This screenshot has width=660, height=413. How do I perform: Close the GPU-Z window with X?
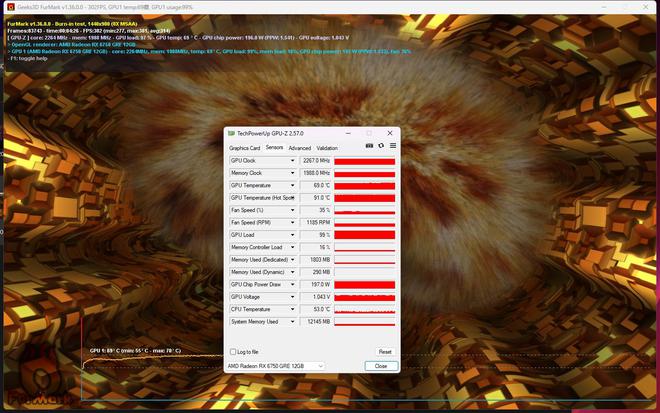tap(390, 133)
